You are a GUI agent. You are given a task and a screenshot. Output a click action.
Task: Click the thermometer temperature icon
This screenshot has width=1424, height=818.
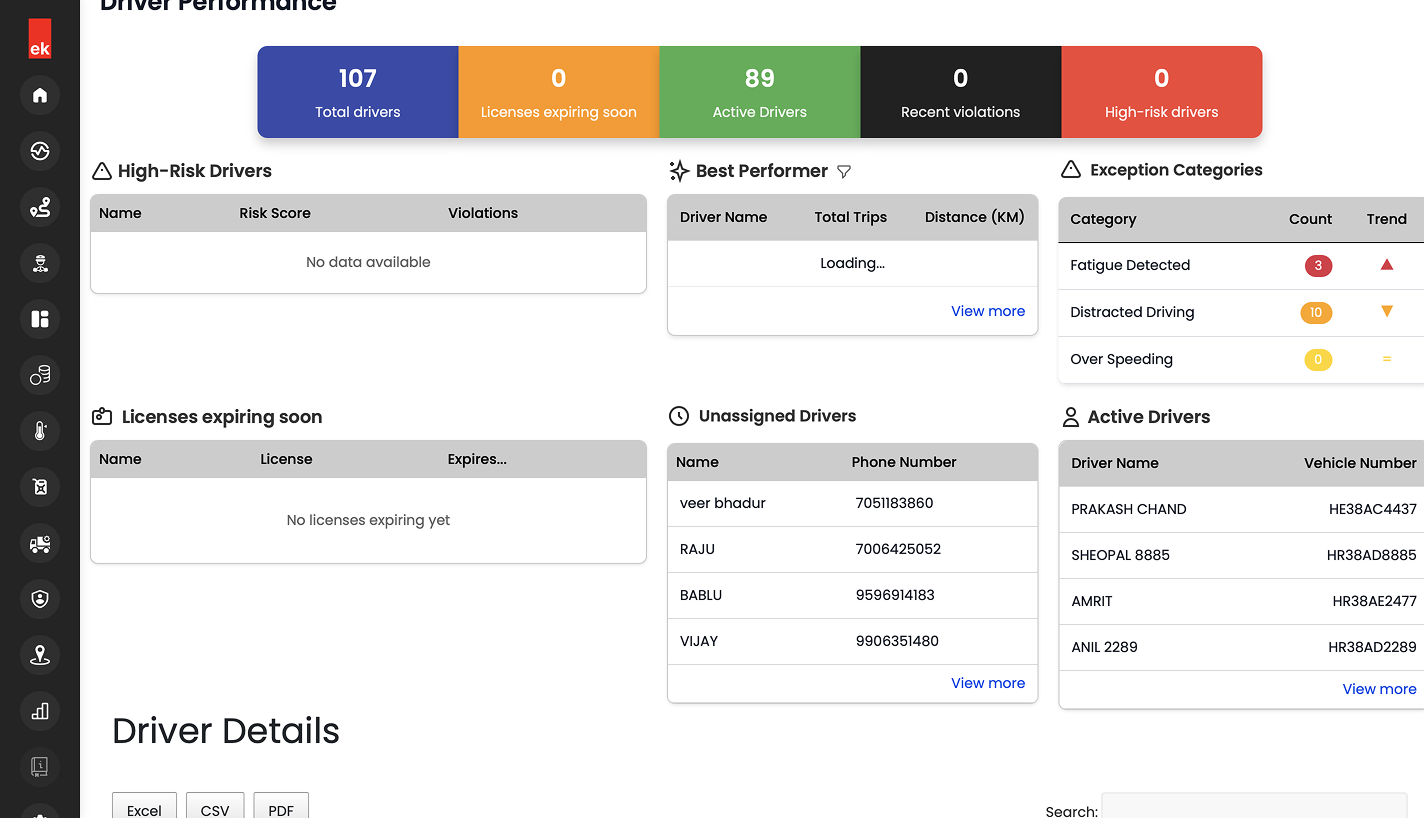pos(40,431)
